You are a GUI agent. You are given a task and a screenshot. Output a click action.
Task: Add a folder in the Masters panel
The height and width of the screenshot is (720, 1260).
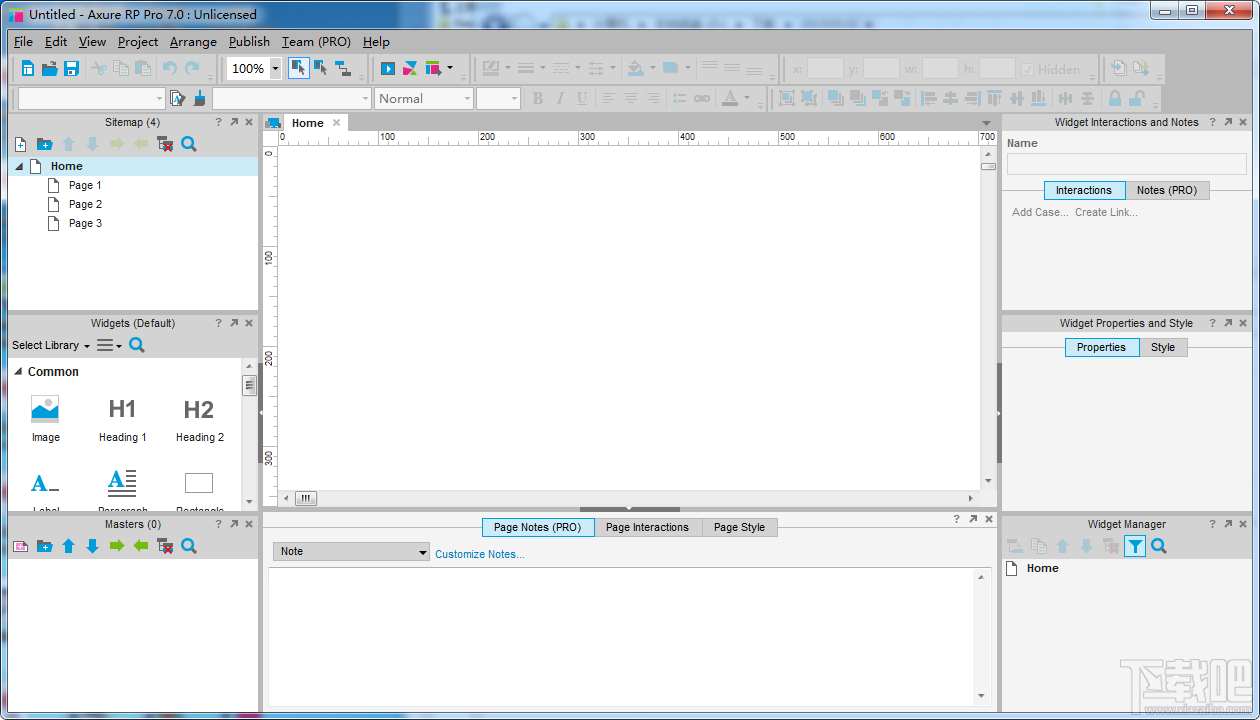tap(44, 546)
